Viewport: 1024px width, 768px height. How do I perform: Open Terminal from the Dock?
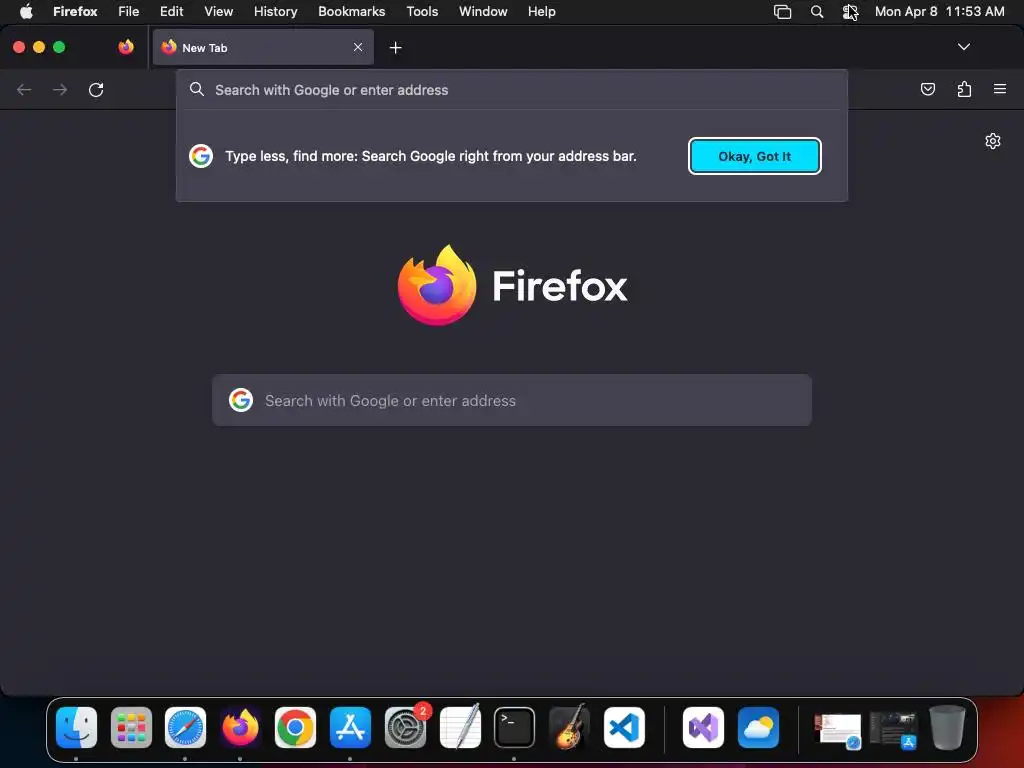click(515, 727)
